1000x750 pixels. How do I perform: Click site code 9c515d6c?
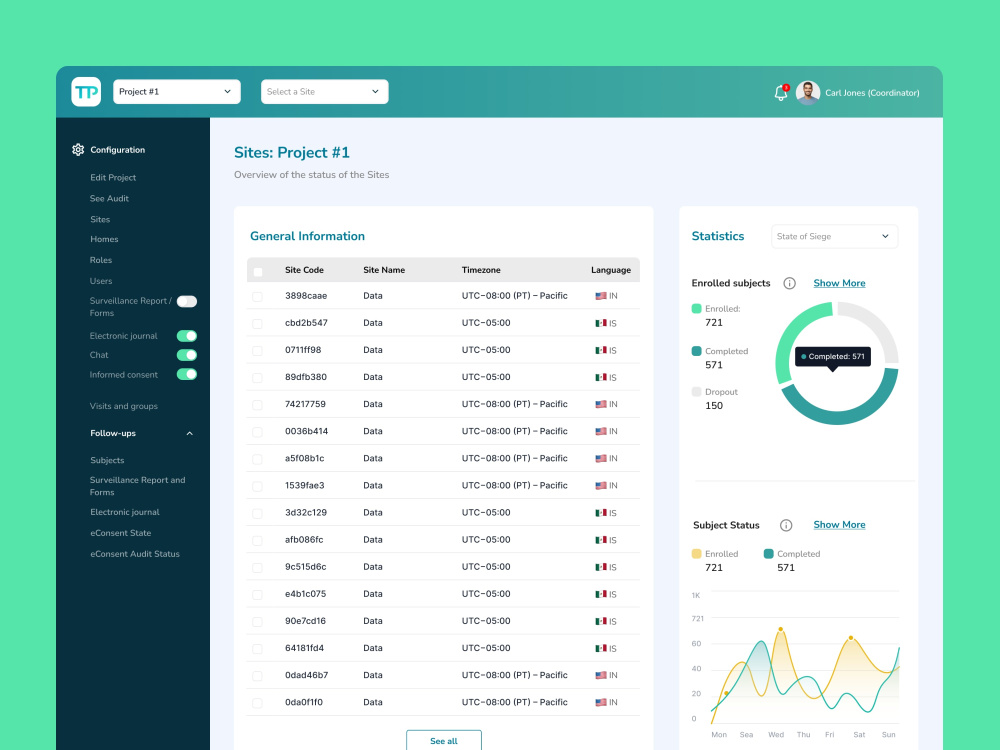pos(305,567)
